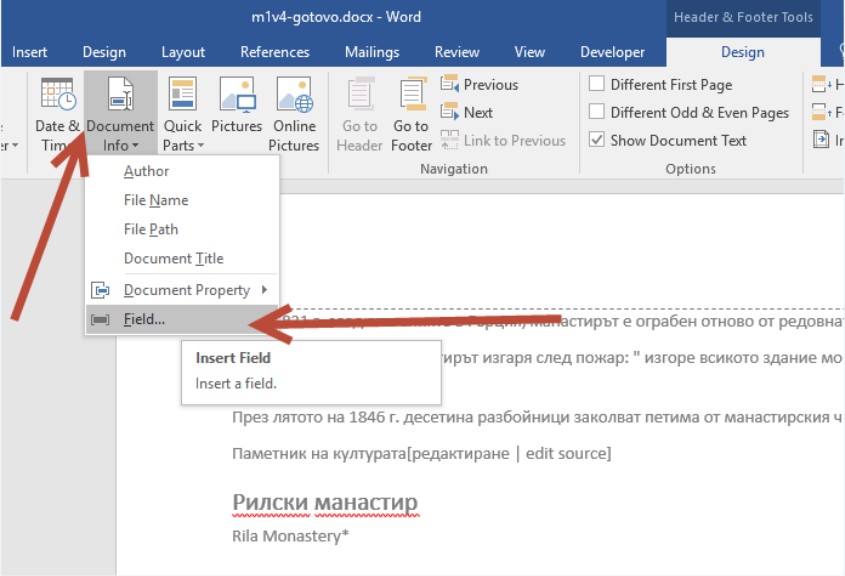
Task: Open the Mailings ribbon tab
Action: tap(372, 52)
